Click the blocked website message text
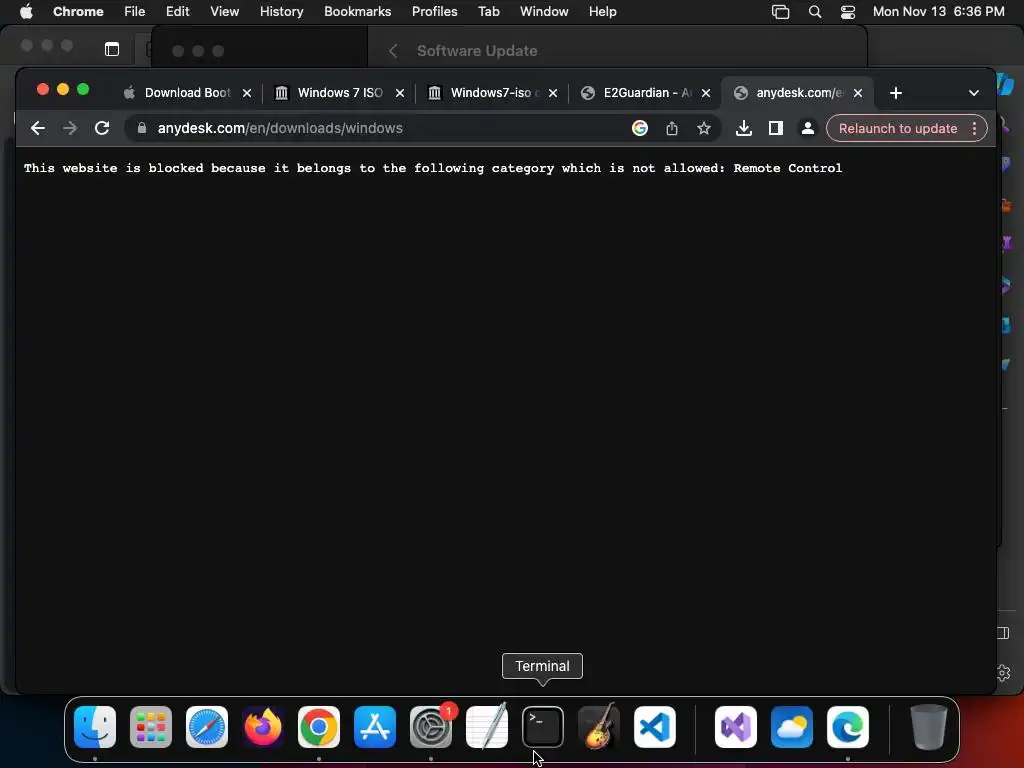The height and width of the screenshot is (768, 1024). [x=433, y=168]
